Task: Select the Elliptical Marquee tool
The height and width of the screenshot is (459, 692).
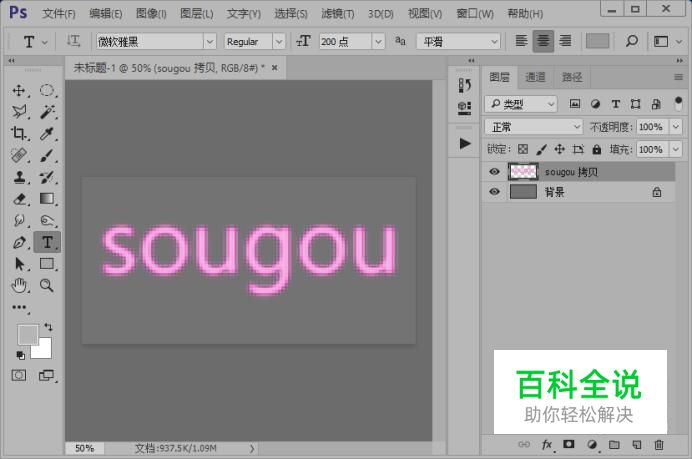Action: [x=46, y=90]
